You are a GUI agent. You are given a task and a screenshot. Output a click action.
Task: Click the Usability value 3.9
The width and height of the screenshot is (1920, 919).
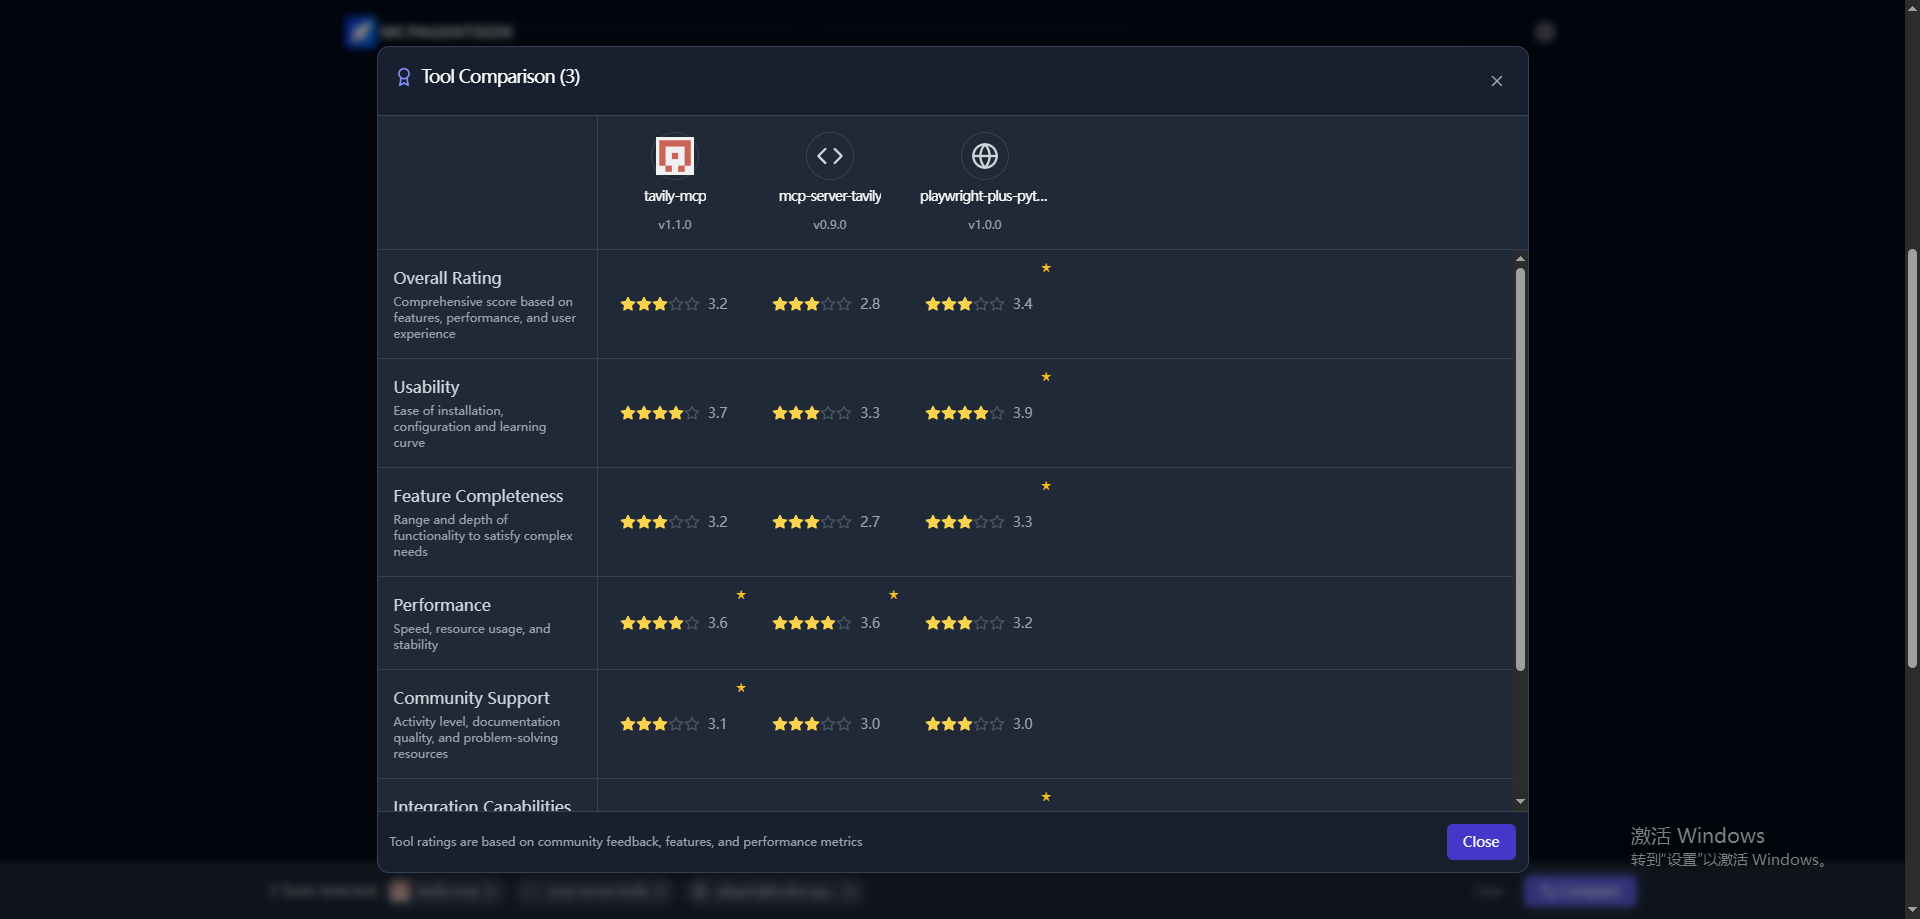click(x=1023, y=413)
